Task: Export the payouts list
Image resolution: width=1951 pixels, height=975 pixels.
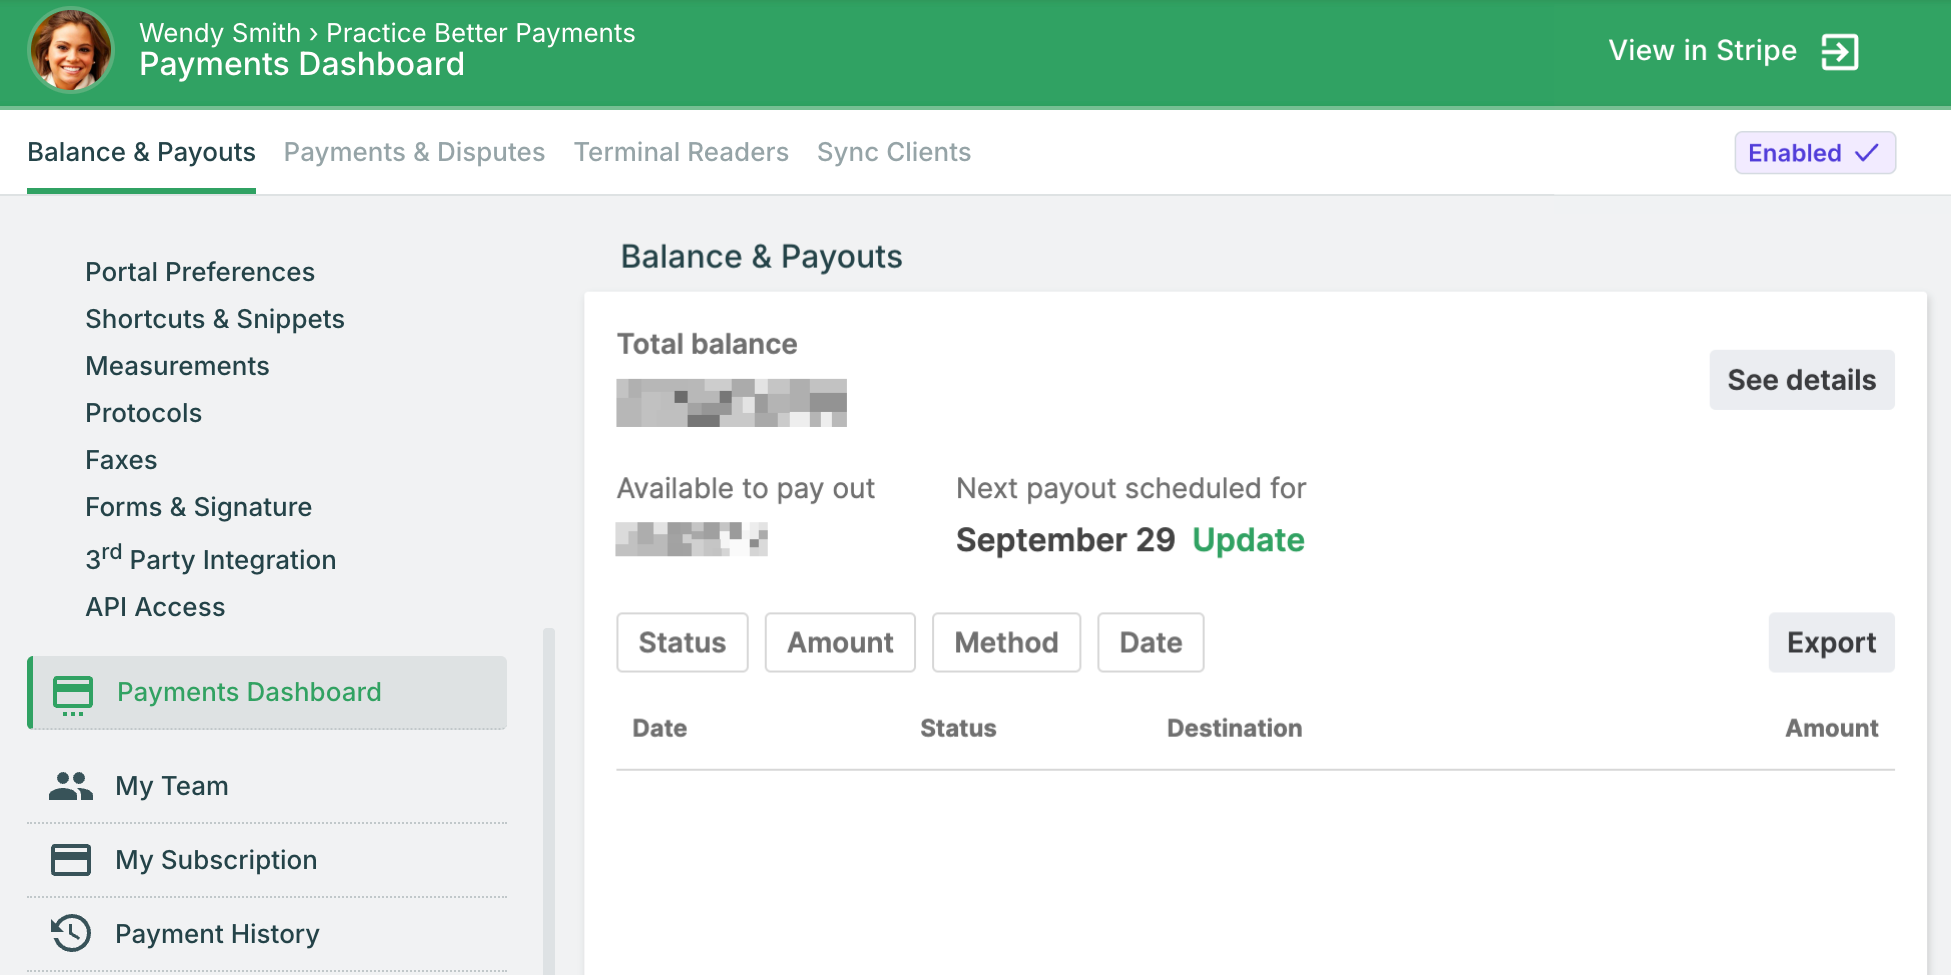Action: pyautogui.click(x=1831, y=643)
